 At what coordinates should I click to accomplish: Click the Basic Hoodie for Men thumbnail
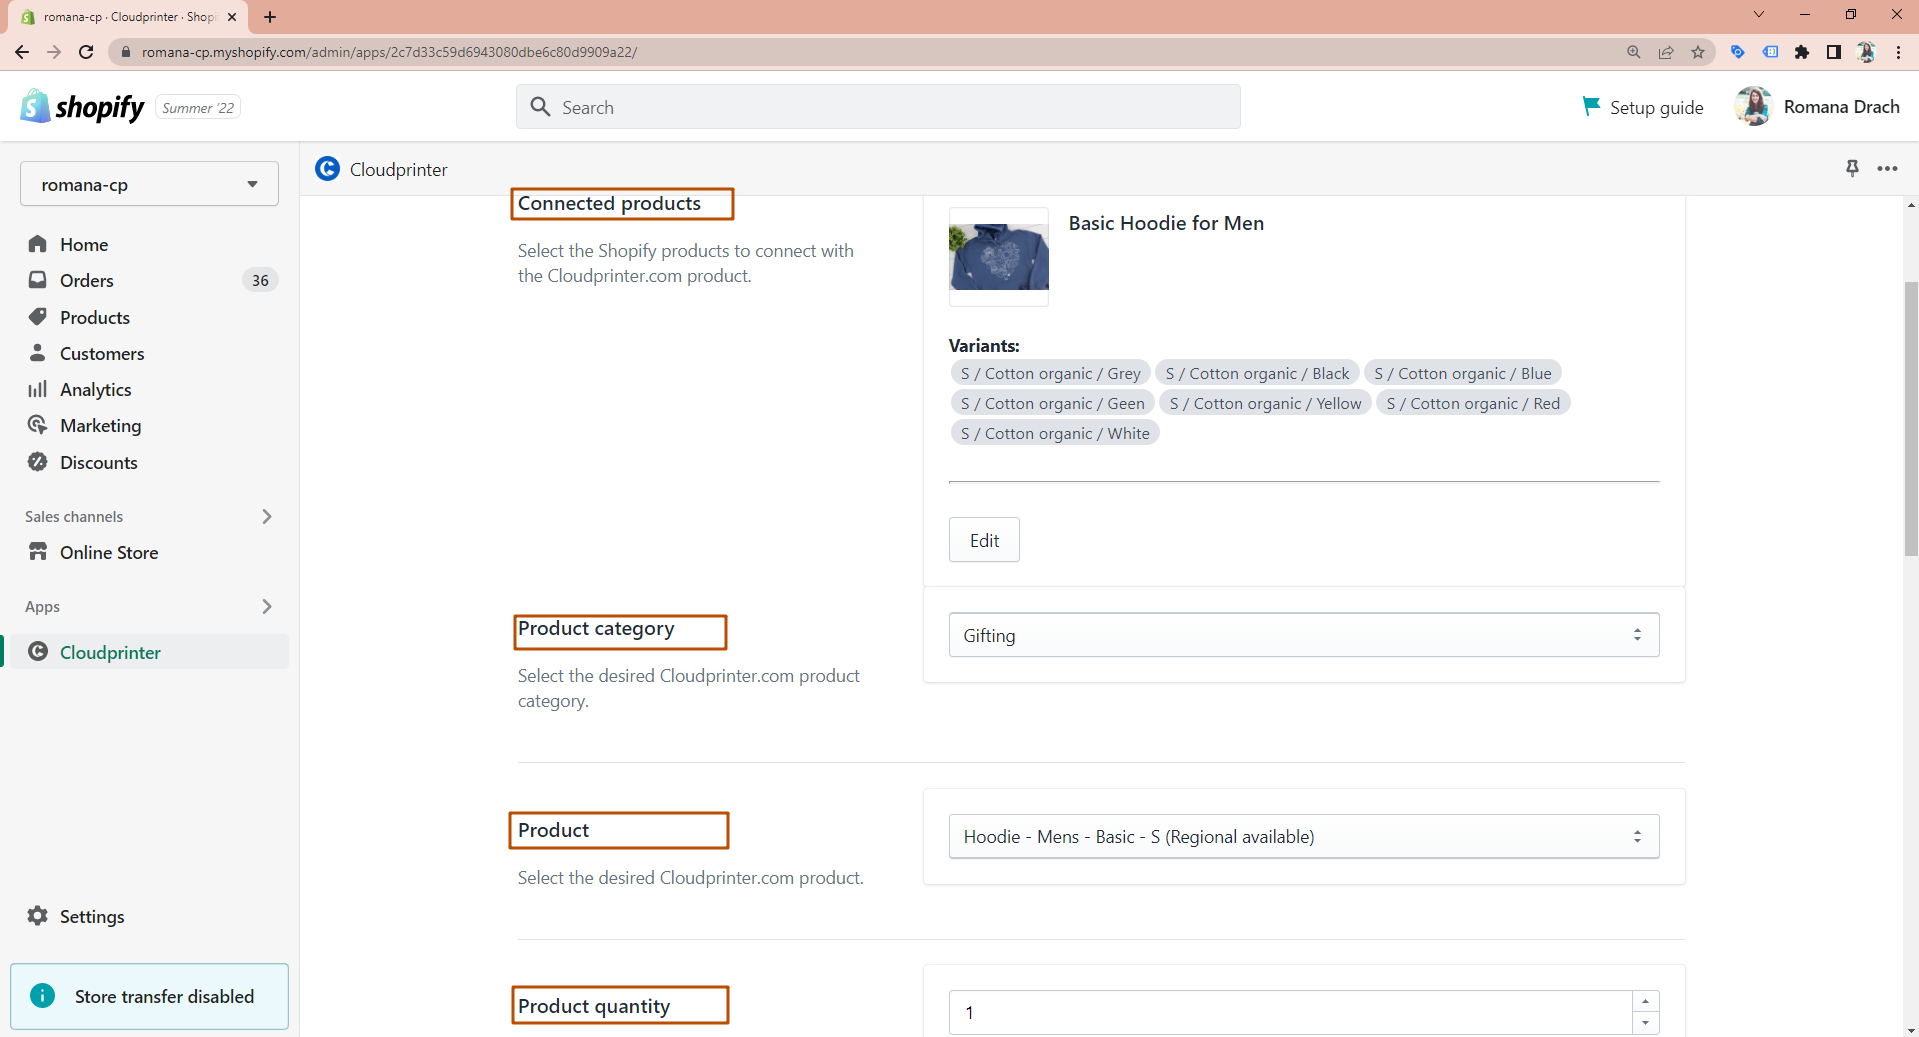coord(999,257)
